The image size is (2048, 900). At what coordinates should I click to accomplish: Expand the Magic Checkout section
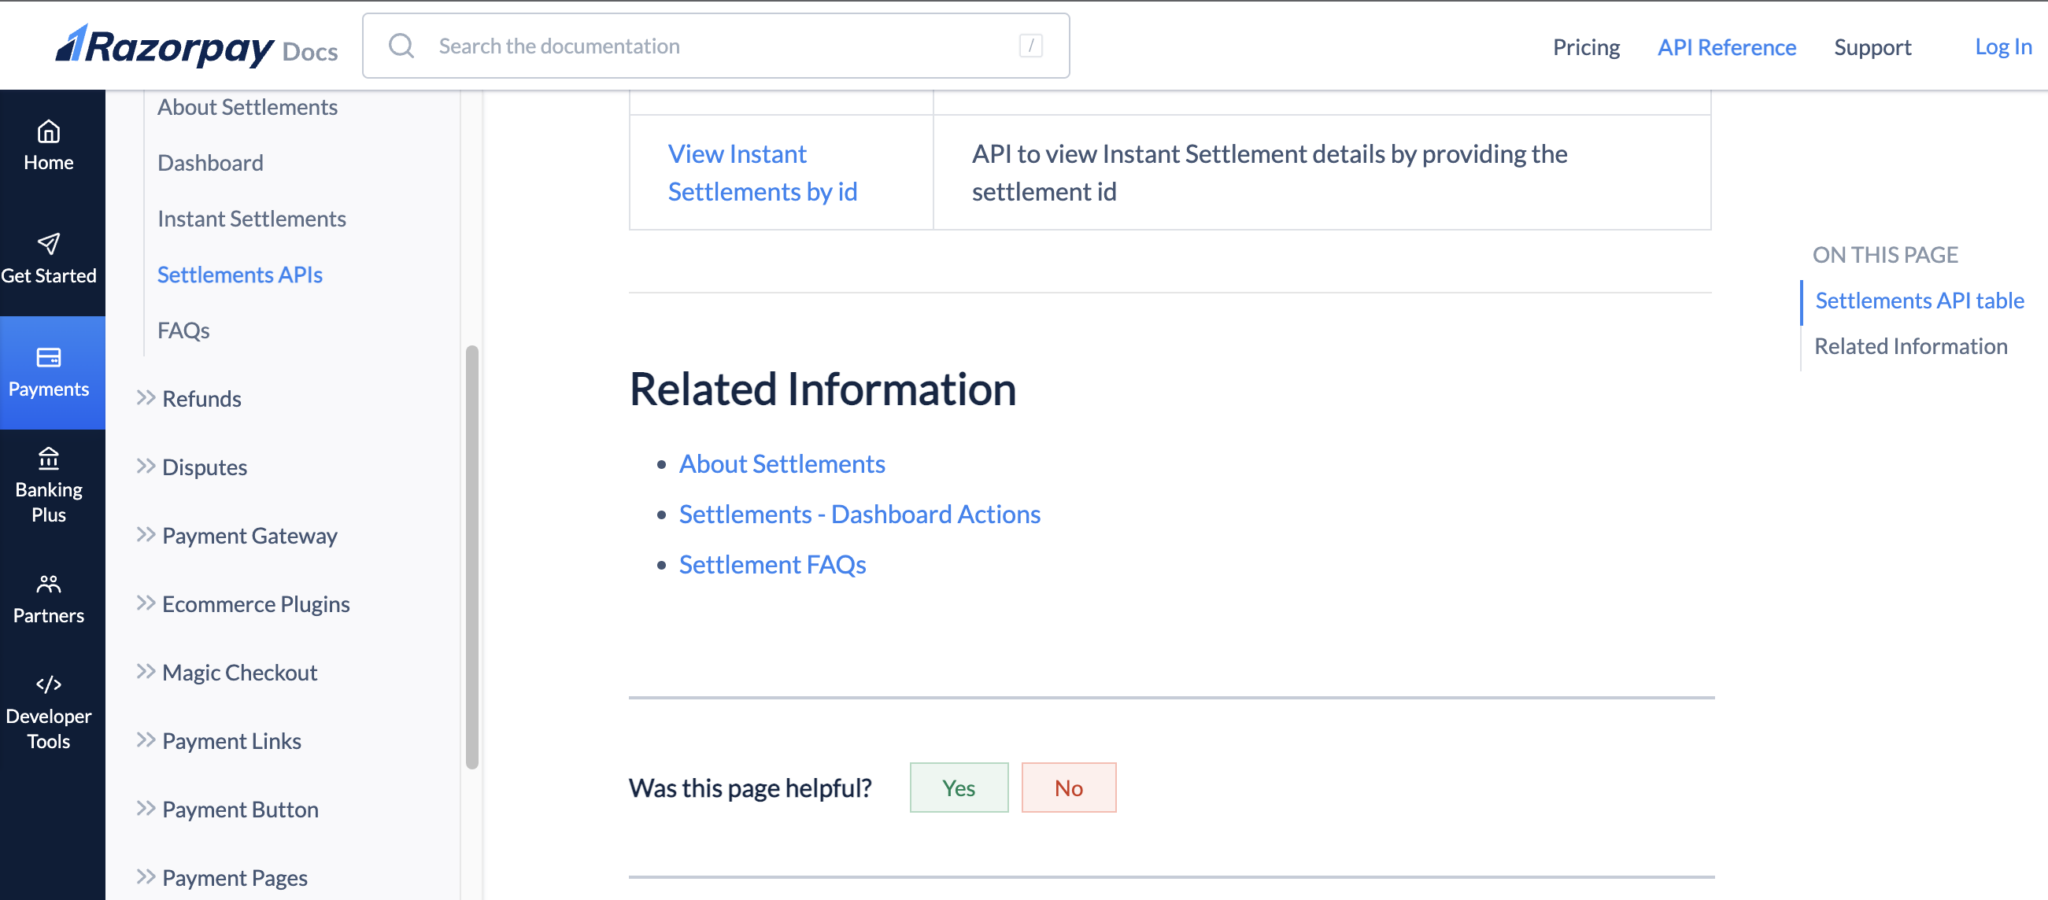(239, 672)
